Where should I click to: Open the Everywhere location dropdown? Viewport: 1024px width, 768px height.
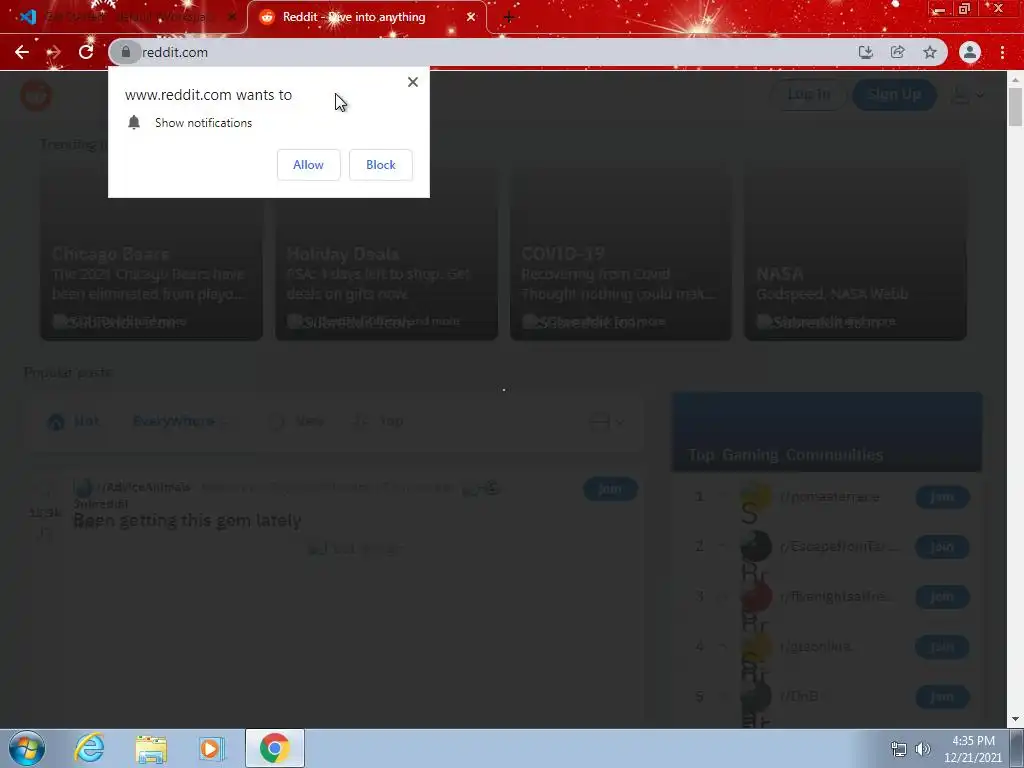pyautogui.click(x=180, y=421)
